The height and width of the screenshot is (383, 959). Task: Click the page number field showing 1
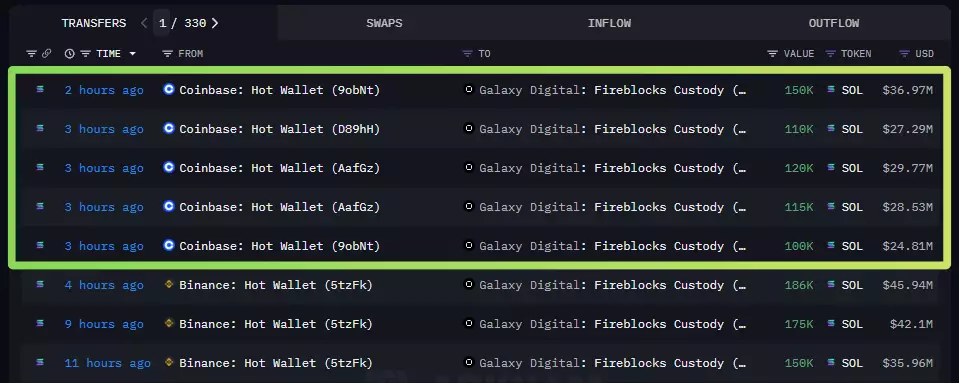click(161, 23)
